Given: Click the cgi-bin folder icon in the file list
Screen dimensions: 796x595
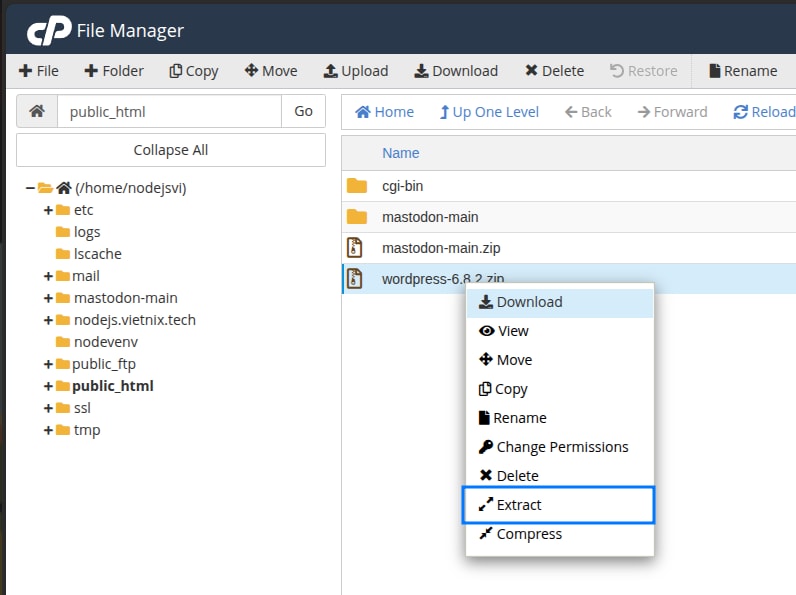Looking at the screenshot, I should pos(357,186).
